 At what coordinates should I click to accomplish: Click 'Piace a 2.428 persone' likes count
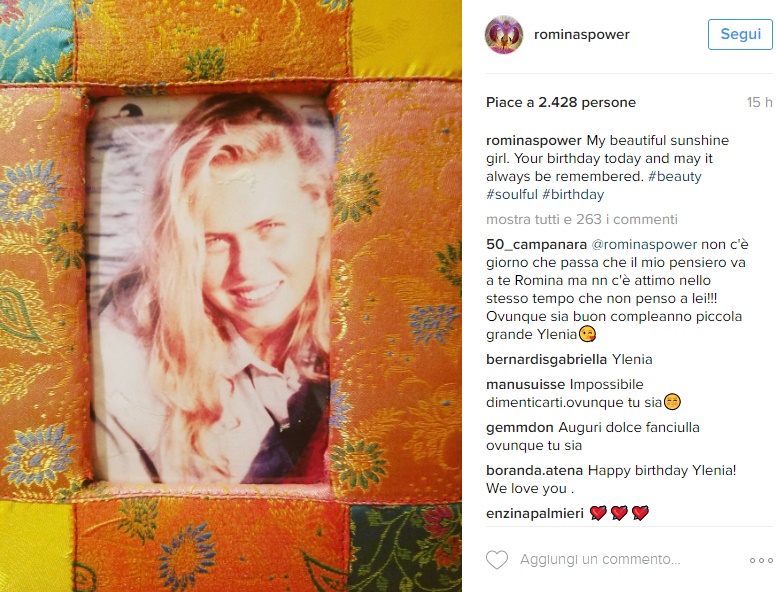pyautogui.click(x=561, y=102)
